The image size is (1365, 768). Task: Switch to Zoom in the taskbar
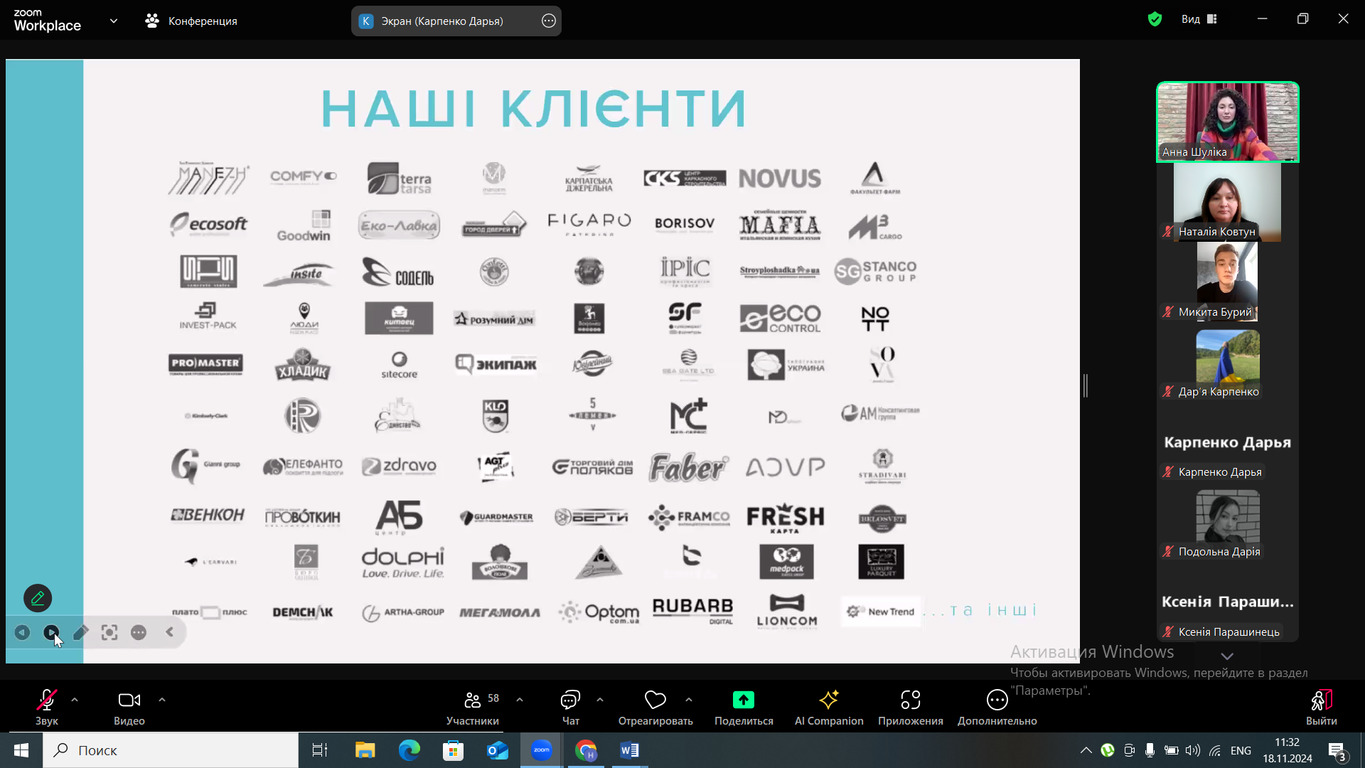click(x=541, y=750)
